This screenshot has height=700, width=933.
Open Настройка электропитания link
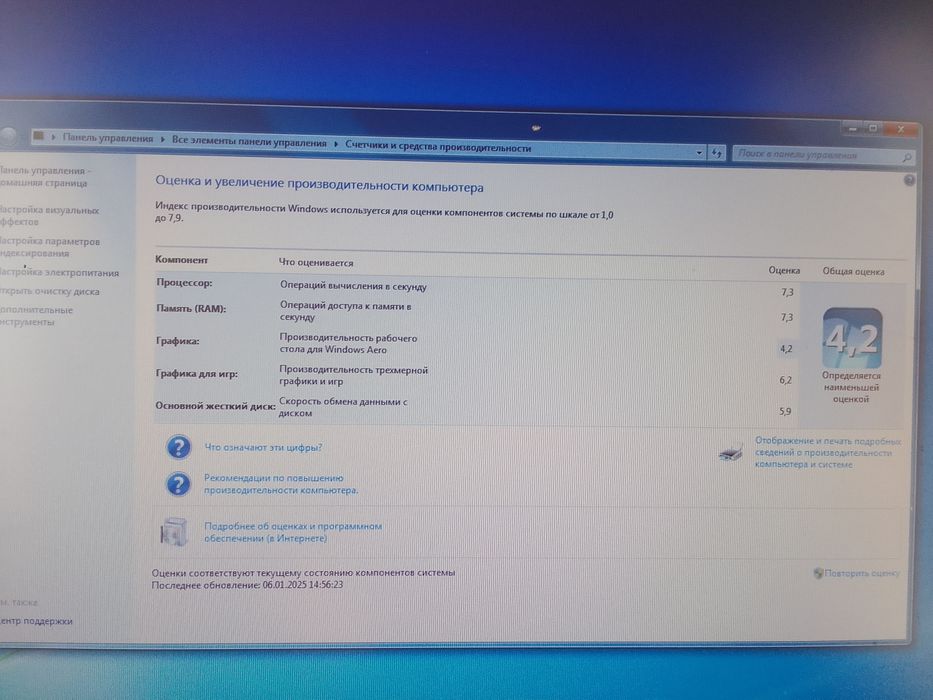[x=59, y=273]
